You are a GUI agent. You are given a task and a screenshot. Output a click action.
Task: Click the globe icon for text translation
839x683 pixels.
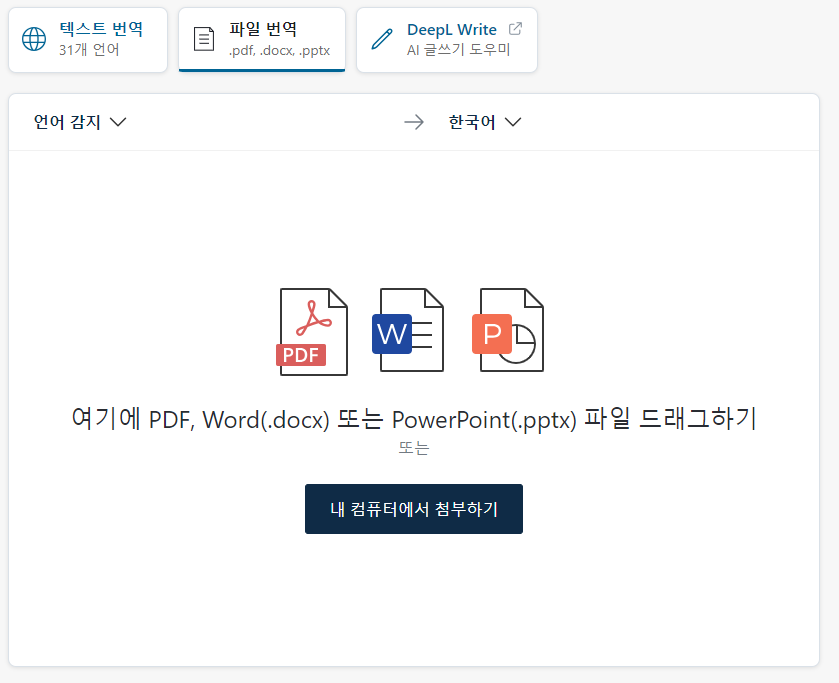click(34, 39)
